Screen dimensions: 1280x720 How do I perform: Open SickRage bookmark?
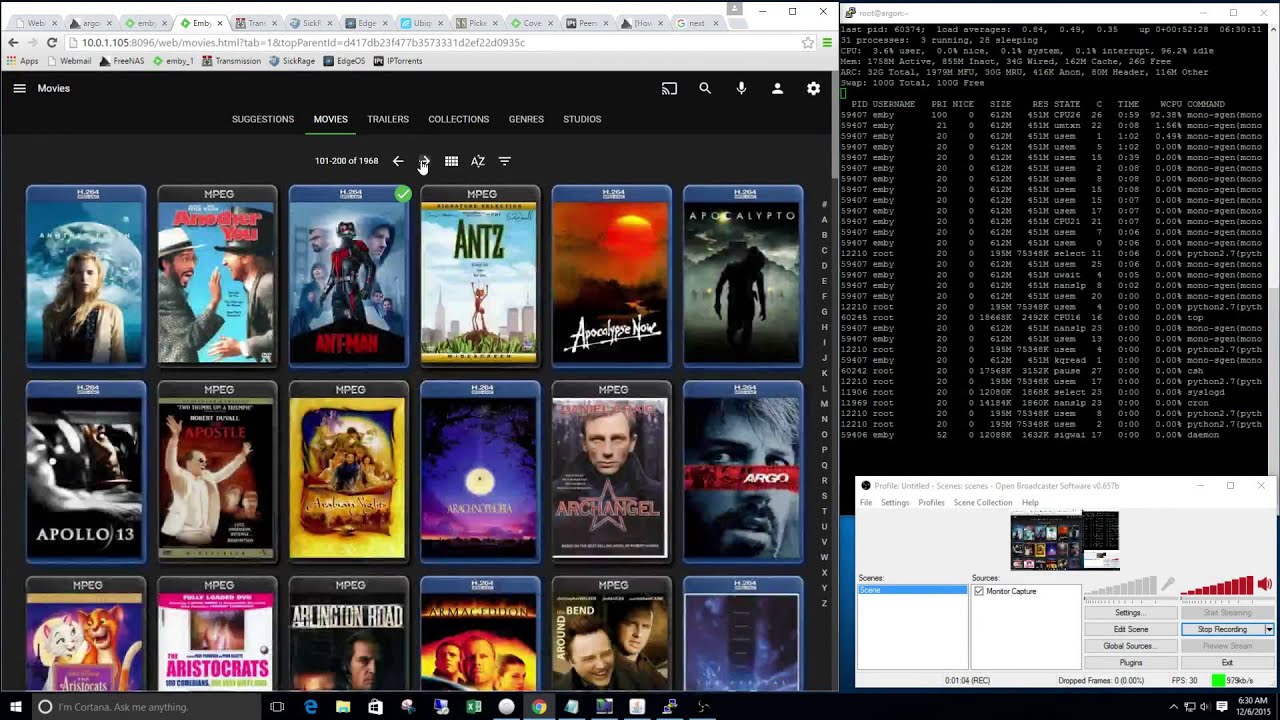(x=292, y=61)
